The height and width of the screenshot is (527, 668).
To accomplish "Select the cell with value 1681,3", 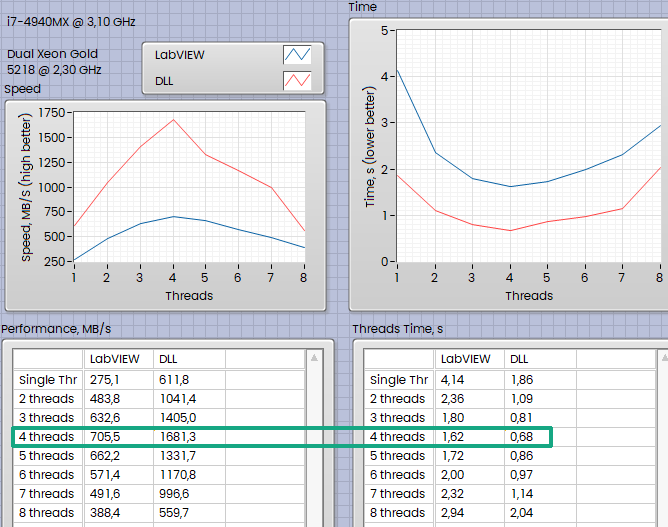I will tap(189, 437).
